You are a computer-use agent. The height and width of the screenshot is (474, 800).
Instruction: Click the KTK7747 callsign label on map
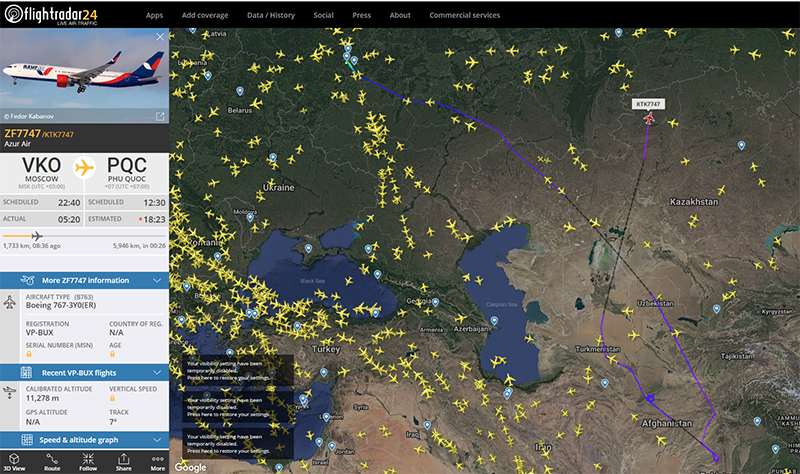coord(648,104)
